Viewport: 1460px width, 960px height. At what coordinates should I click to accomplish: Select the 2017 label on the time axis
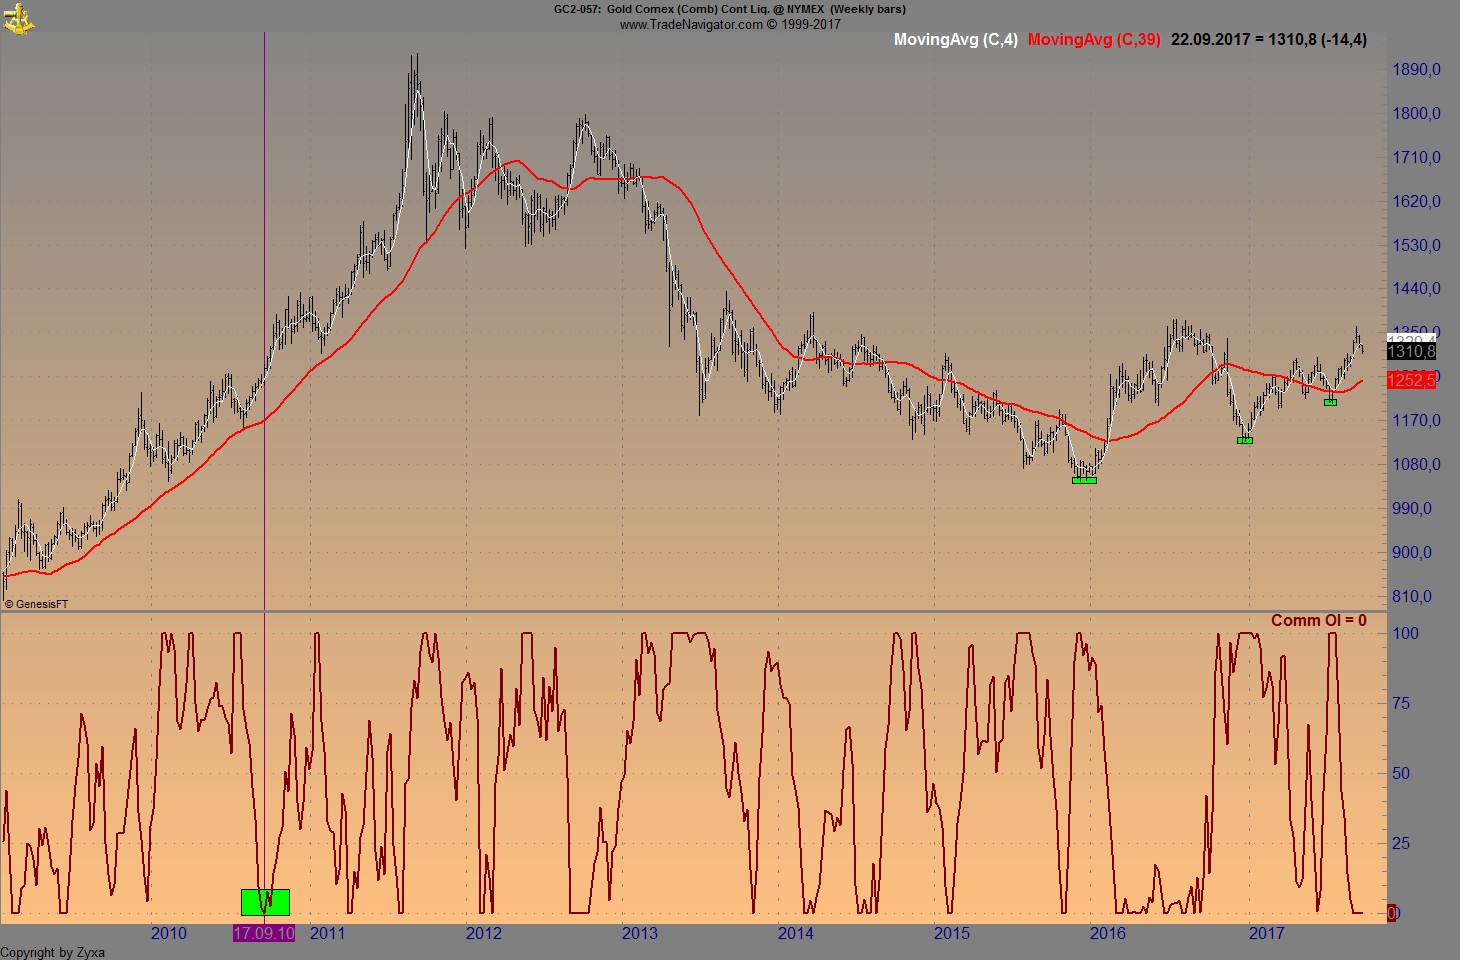coord(1267,933)
